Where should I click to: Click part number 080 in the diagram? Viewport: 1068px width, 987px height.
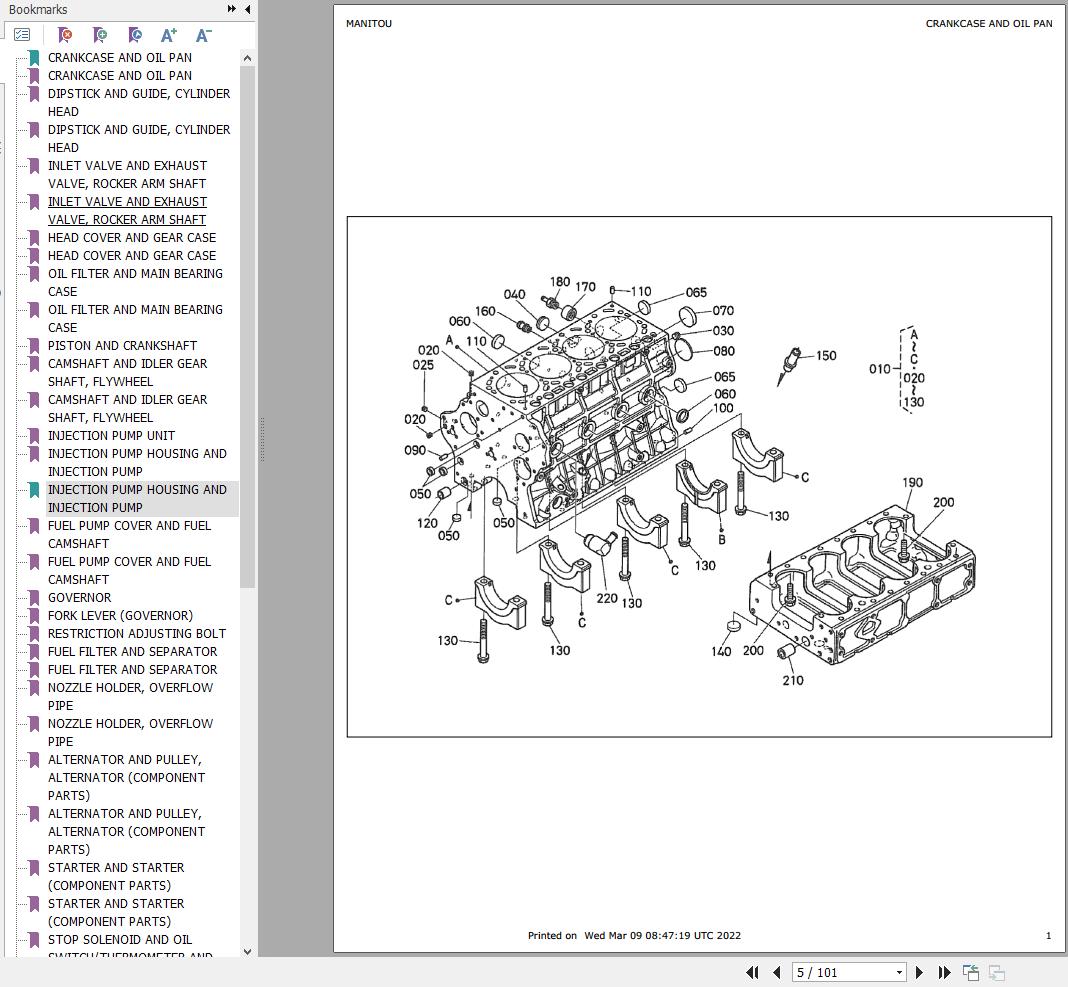[724, 351]
